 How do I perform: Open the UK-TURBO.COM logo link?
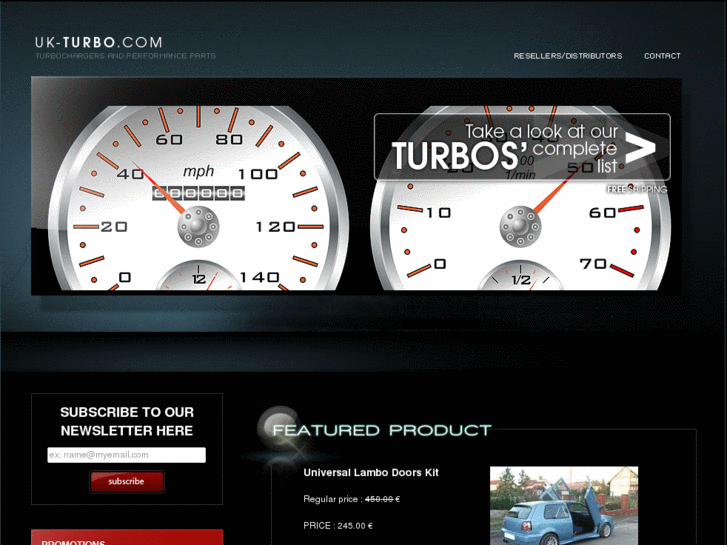99,43
